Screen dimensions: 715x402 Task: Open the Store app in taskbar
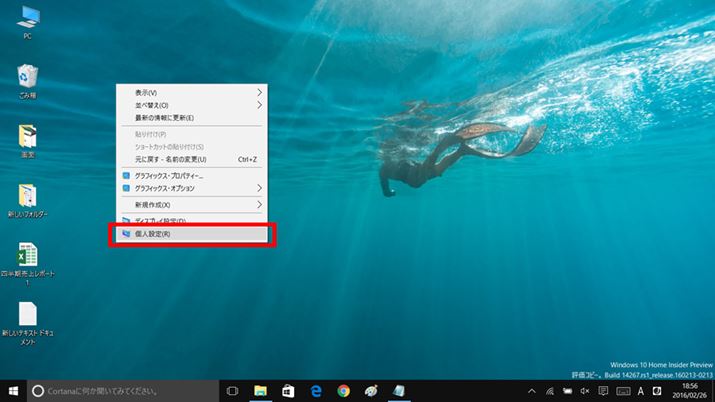[288, 390]
